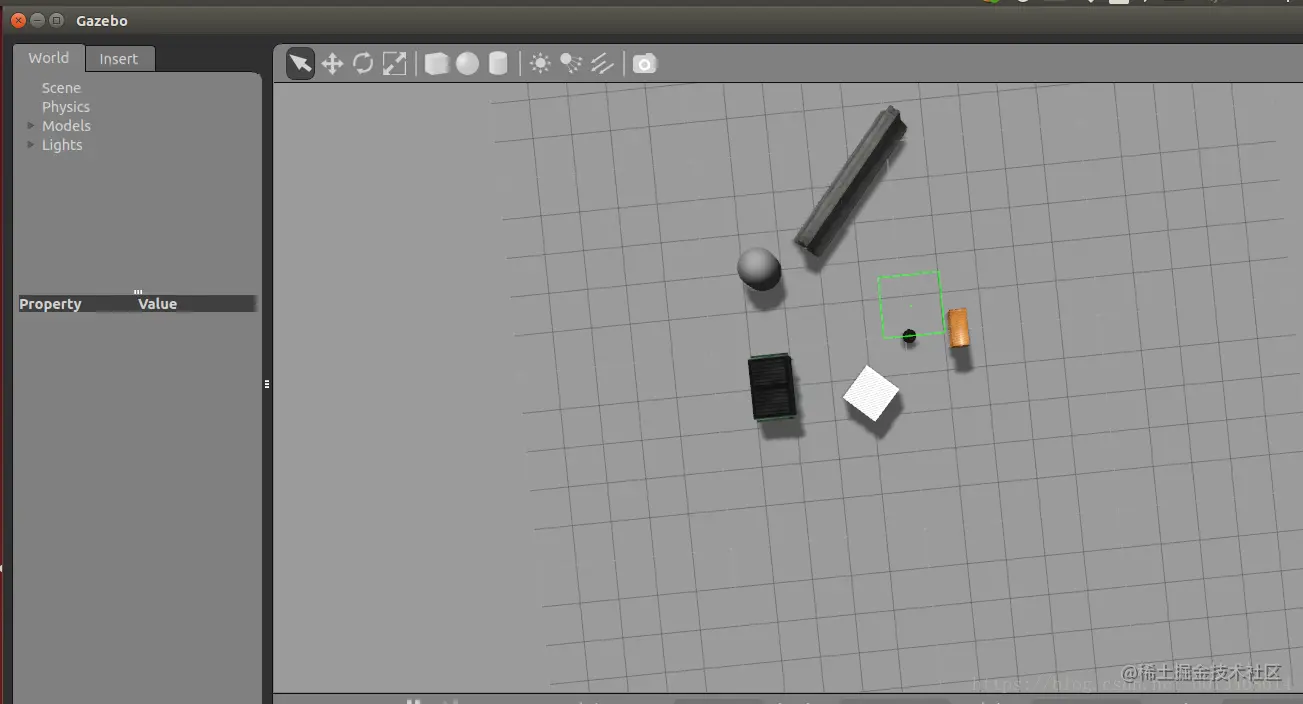Viewport: 1303px width, 704px height.
Task: Insert a sphere shape from toolbar
Action: coord(467,64)
